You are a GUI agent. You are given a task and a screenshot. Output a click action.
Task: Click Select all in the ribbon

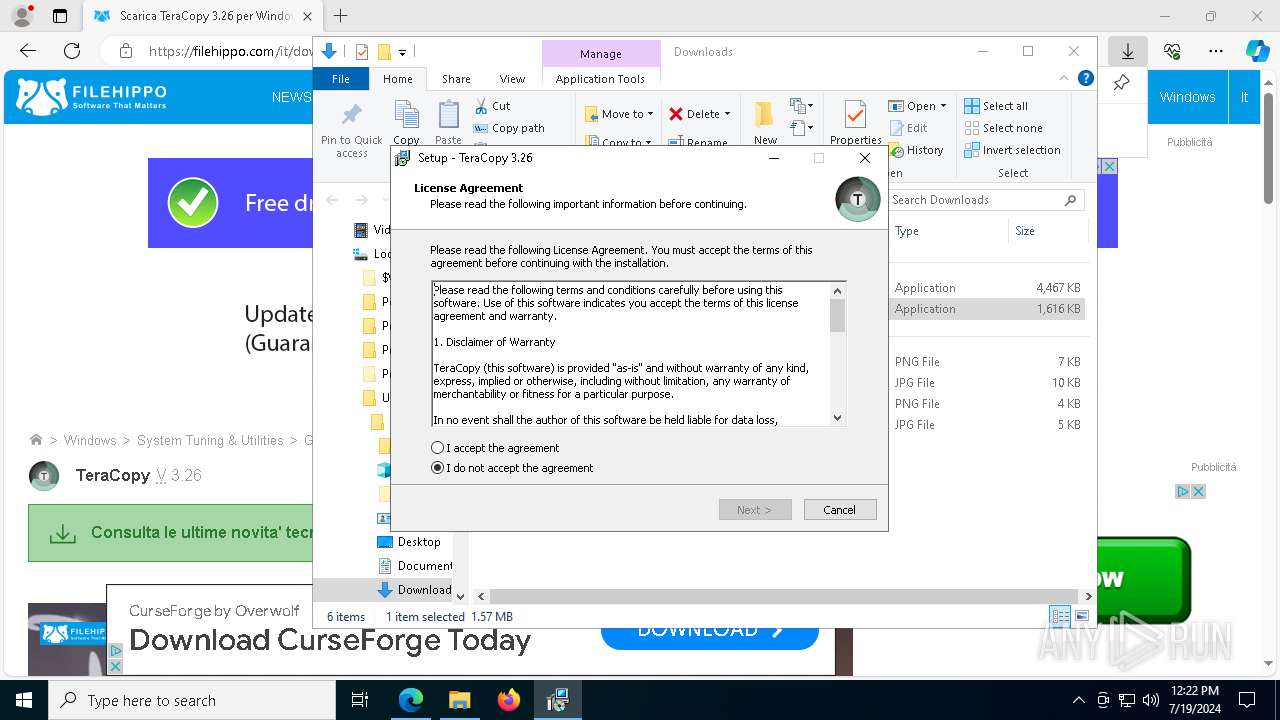pyautogui.click(x=996, y=106)
